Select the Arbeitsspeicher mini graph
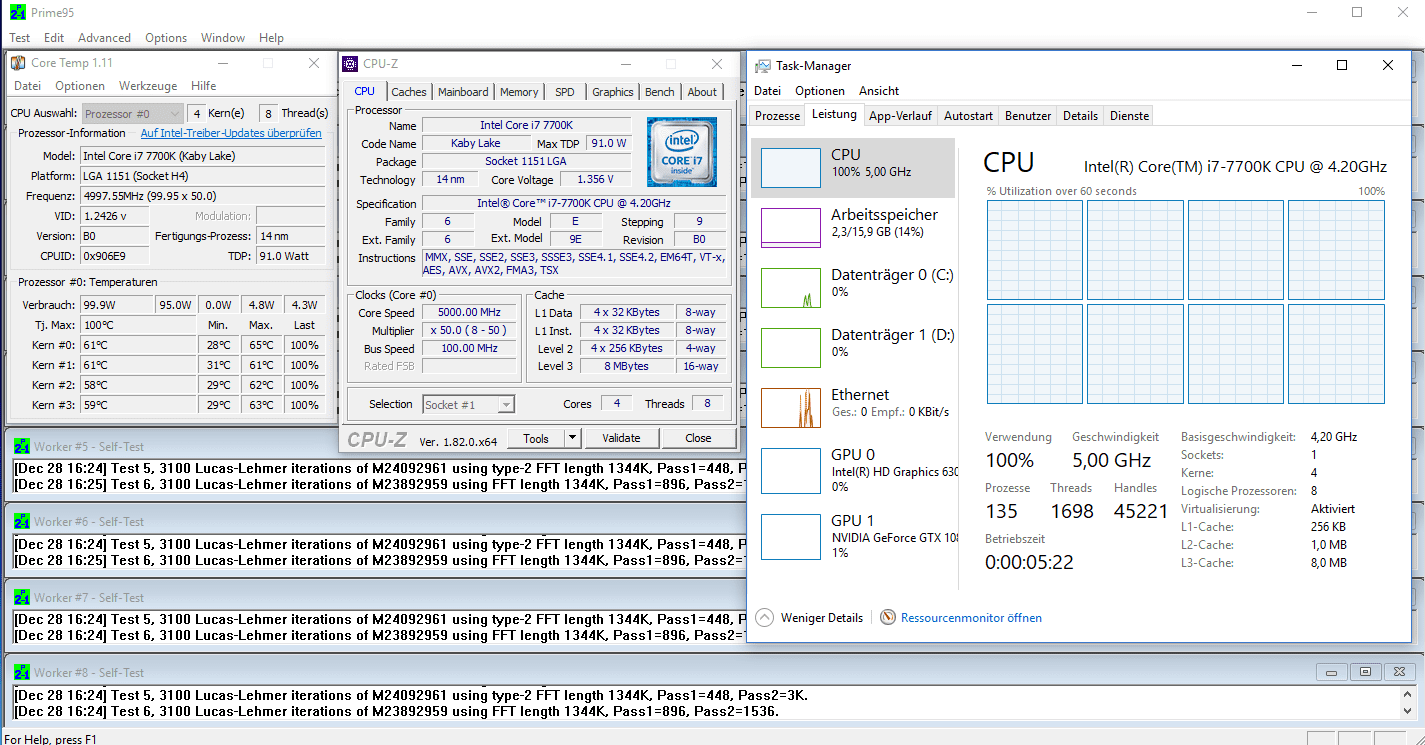 [x=790, y=227]
